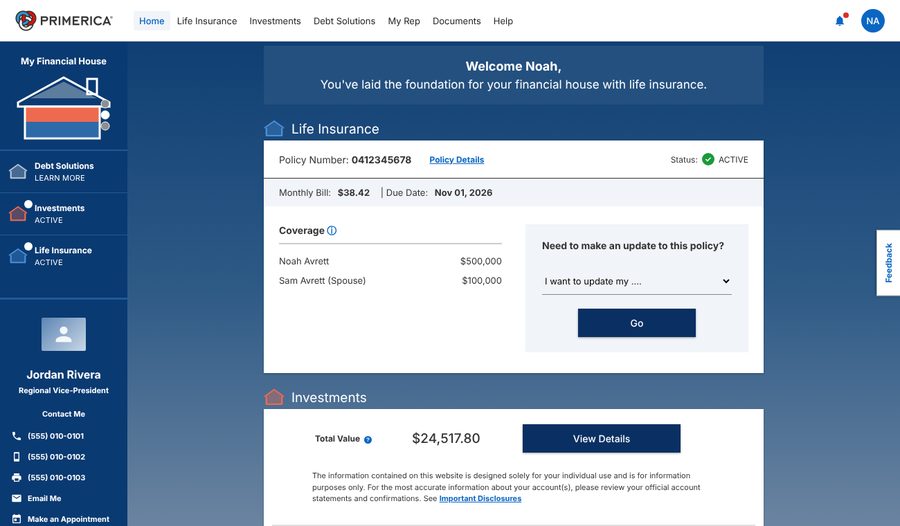Open the Feedback side tab

(888, 262)
